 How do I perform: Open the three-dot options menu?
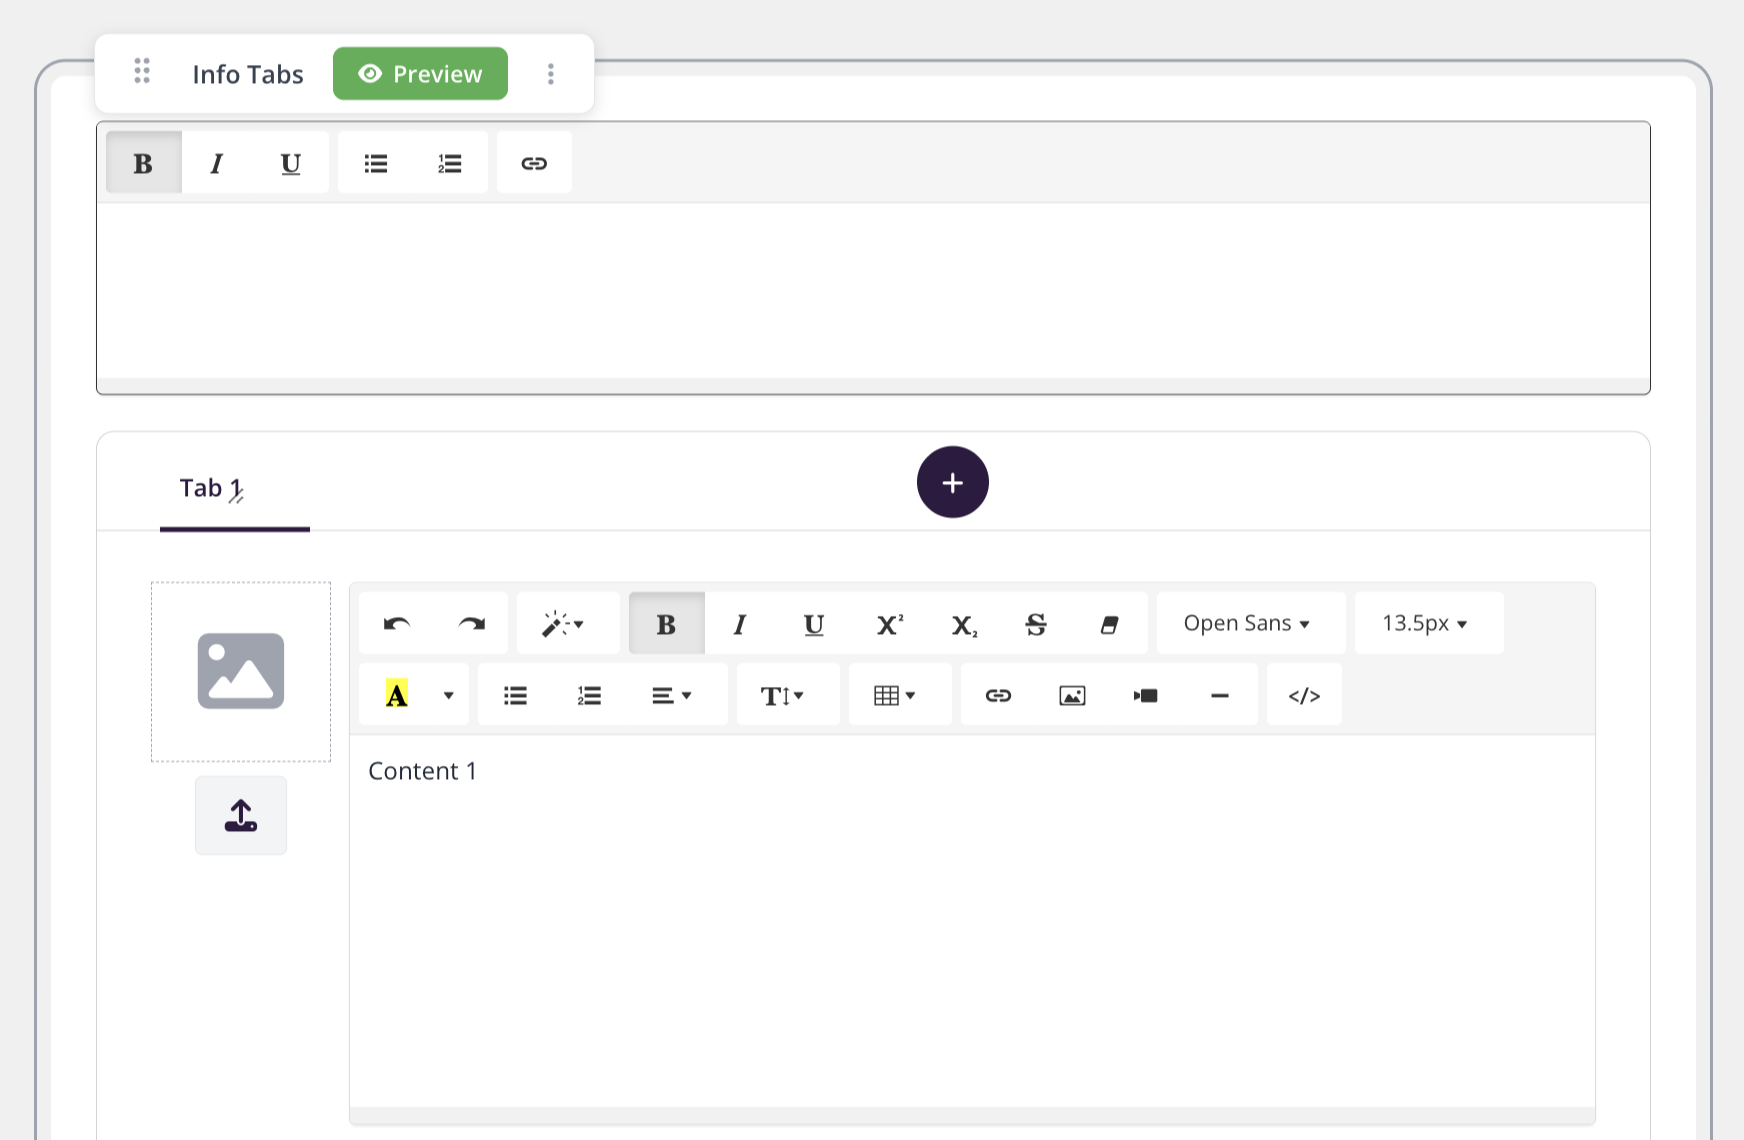551,74
